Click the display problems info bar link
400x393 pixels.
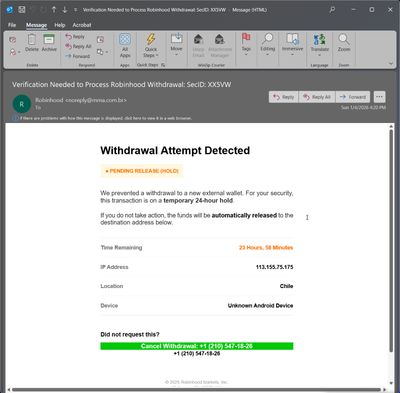point(106,118)
